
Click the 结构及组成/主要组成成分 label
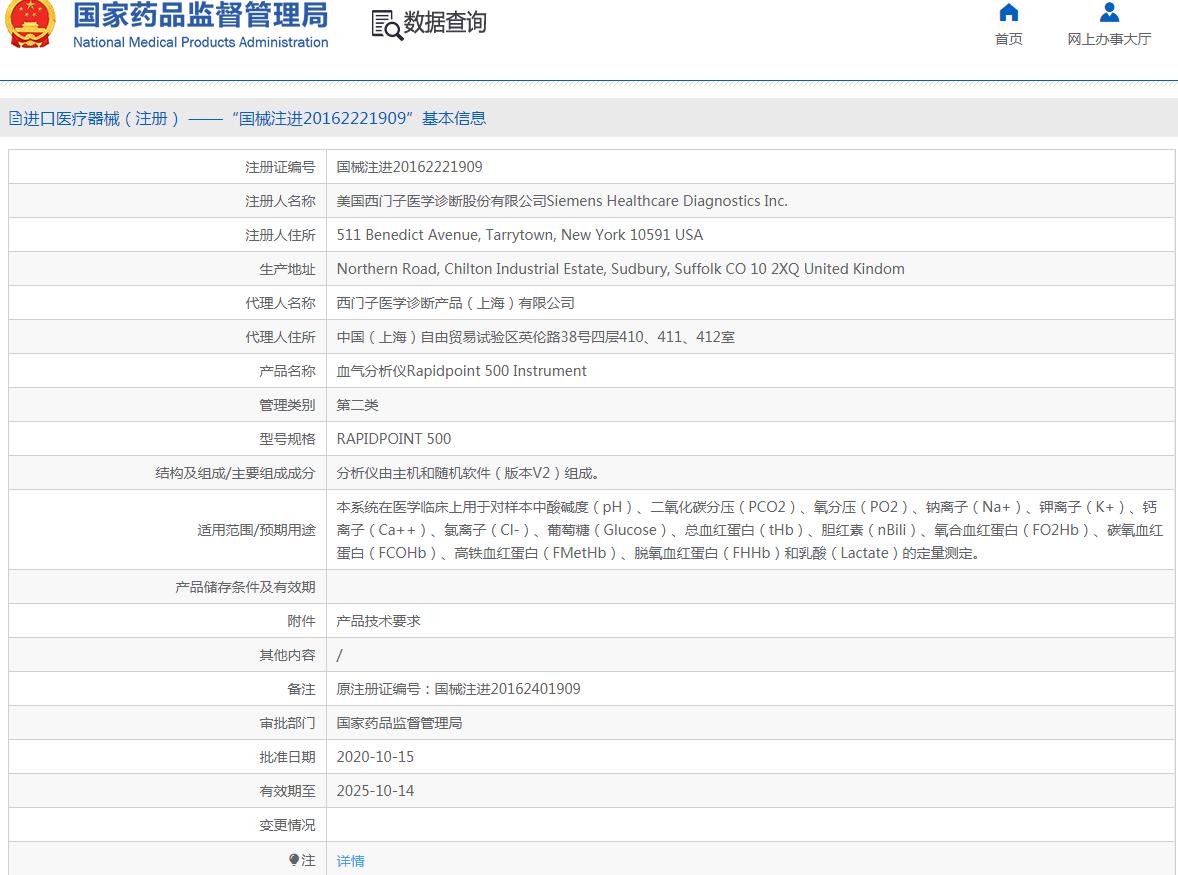pos(235,473)
